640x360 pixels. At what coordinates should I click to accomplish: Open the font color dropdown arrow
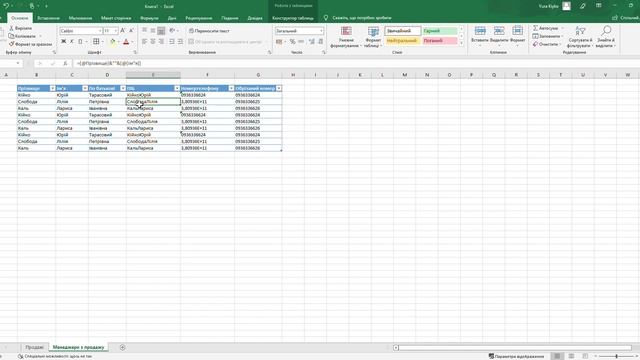point(132,42)
